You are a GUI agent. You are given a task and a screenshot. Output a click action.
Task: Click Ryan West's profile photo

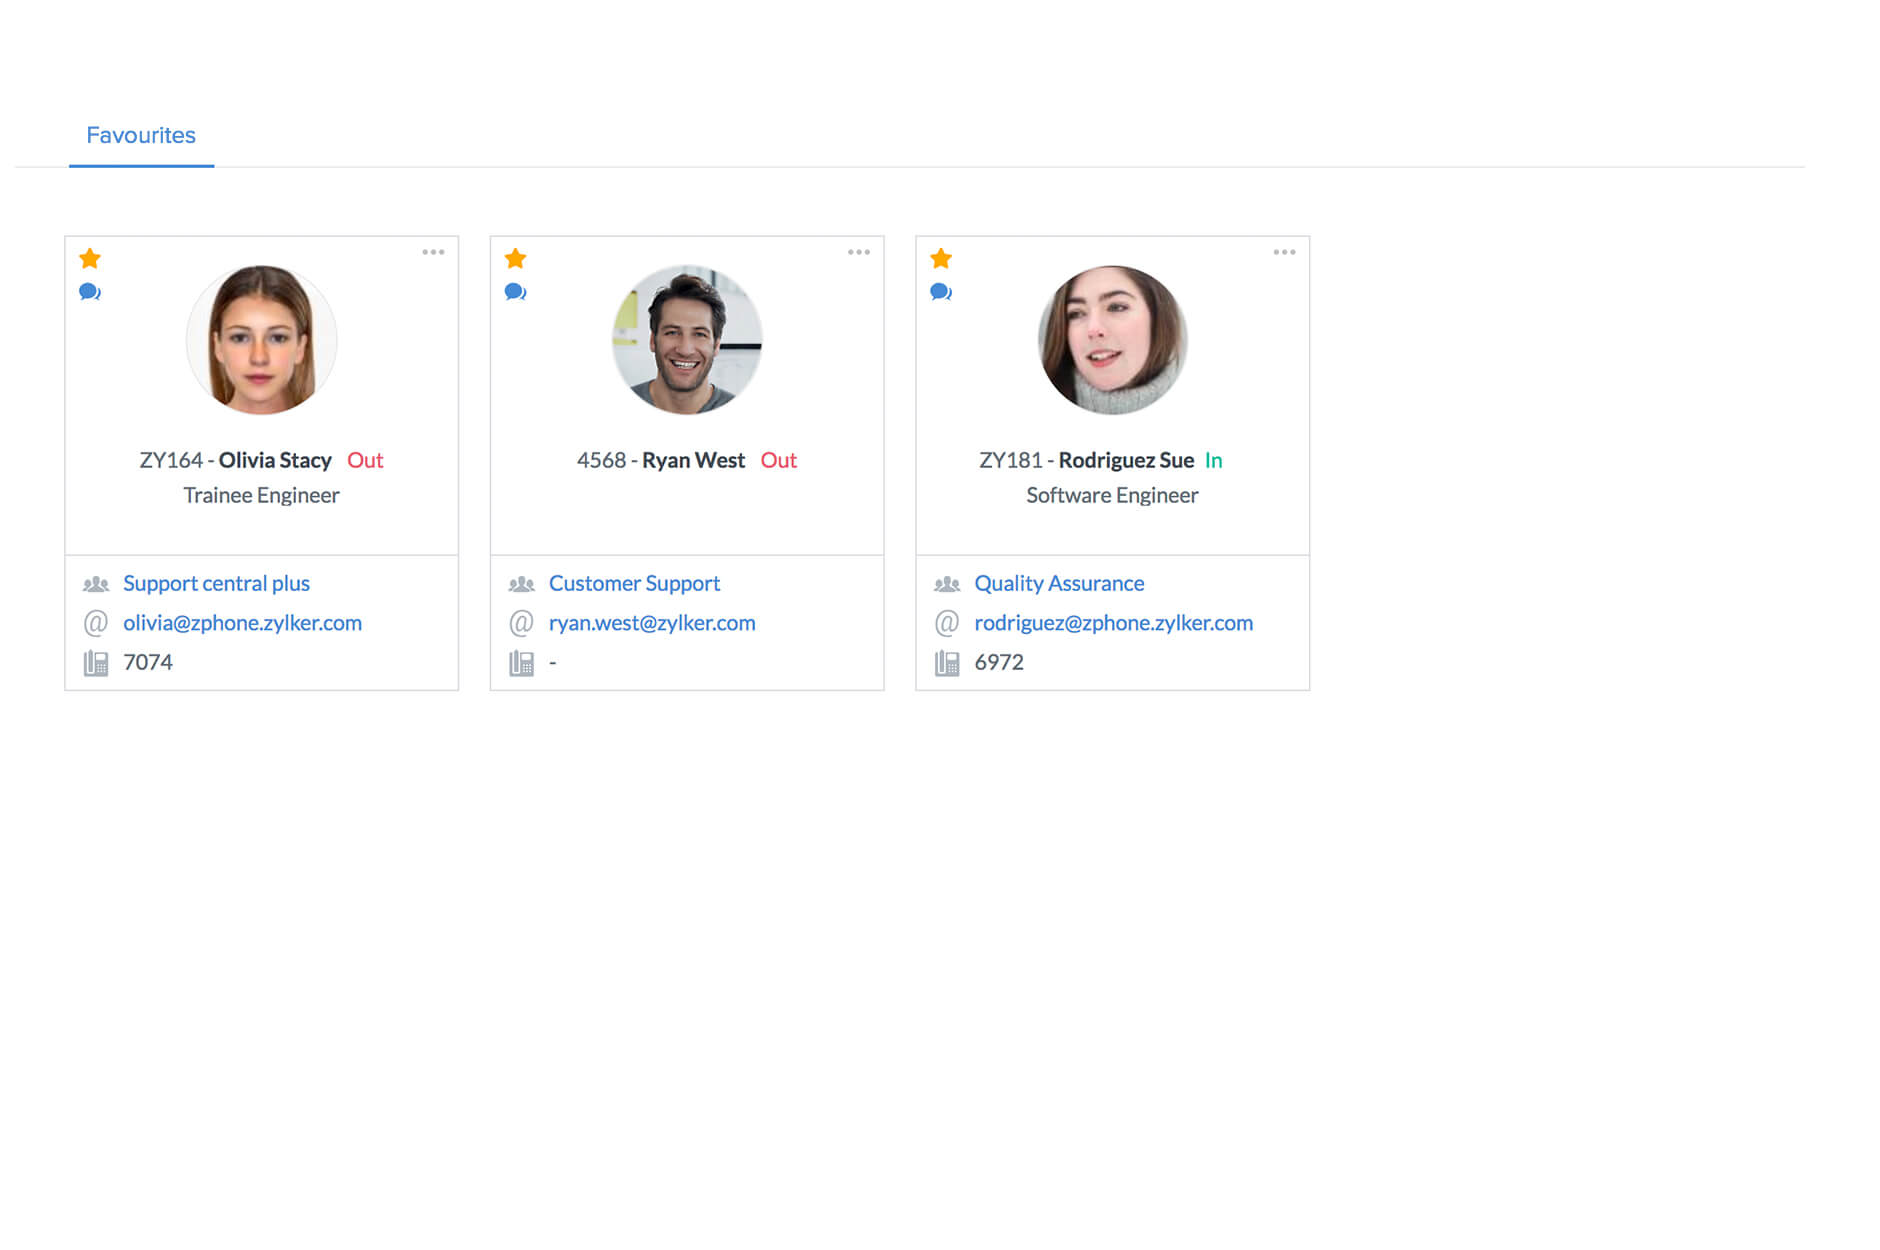click(x=688, y=340)
